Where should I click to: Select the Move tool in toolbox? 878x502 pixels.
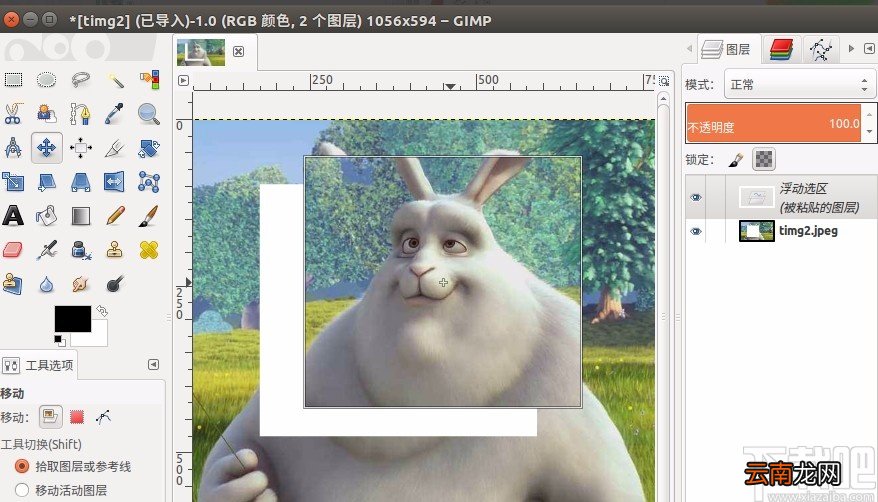click(46, 148)
